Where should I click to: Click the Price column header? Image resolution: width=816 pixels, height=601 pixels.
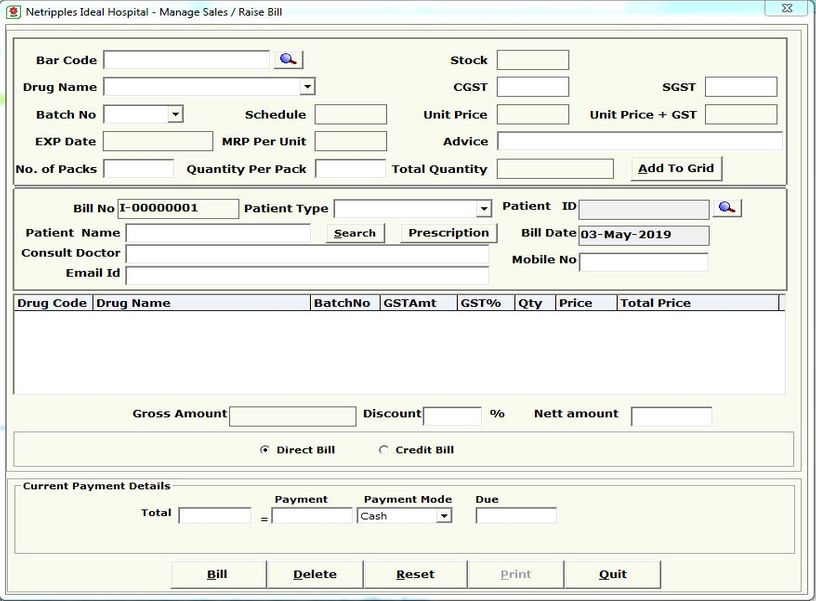(x=586, y=303)
